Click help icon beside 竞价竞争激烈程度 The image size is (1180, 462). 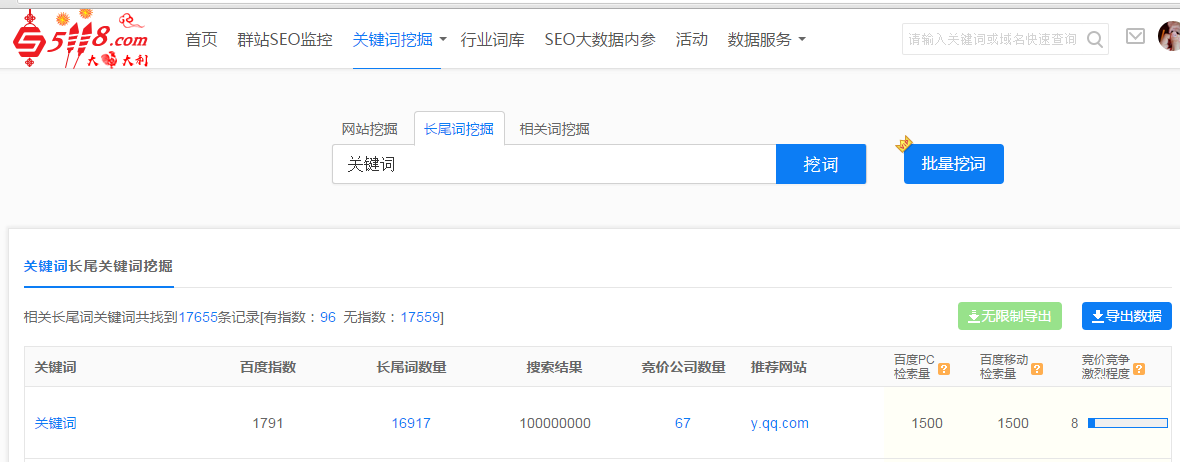pyautogui.click(x=1139, y=369)
